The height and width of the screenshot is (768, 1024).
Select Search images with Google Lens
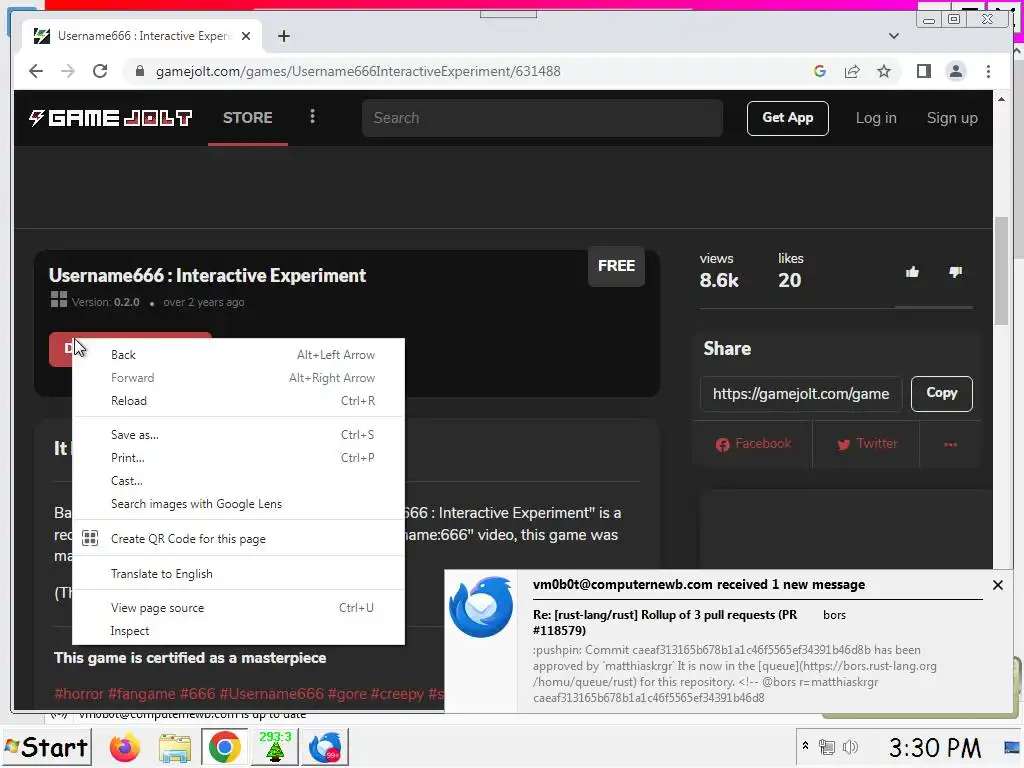point(238,504)
